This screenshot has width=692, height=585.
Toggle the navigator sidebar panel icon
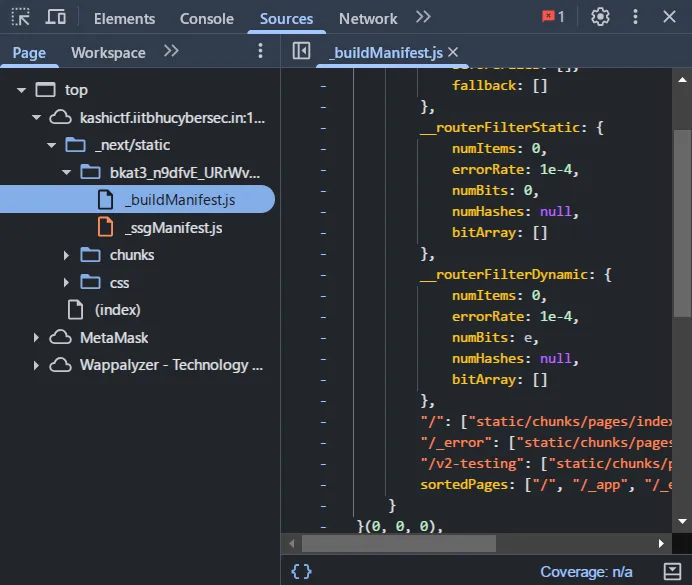[x=301, y=52]
